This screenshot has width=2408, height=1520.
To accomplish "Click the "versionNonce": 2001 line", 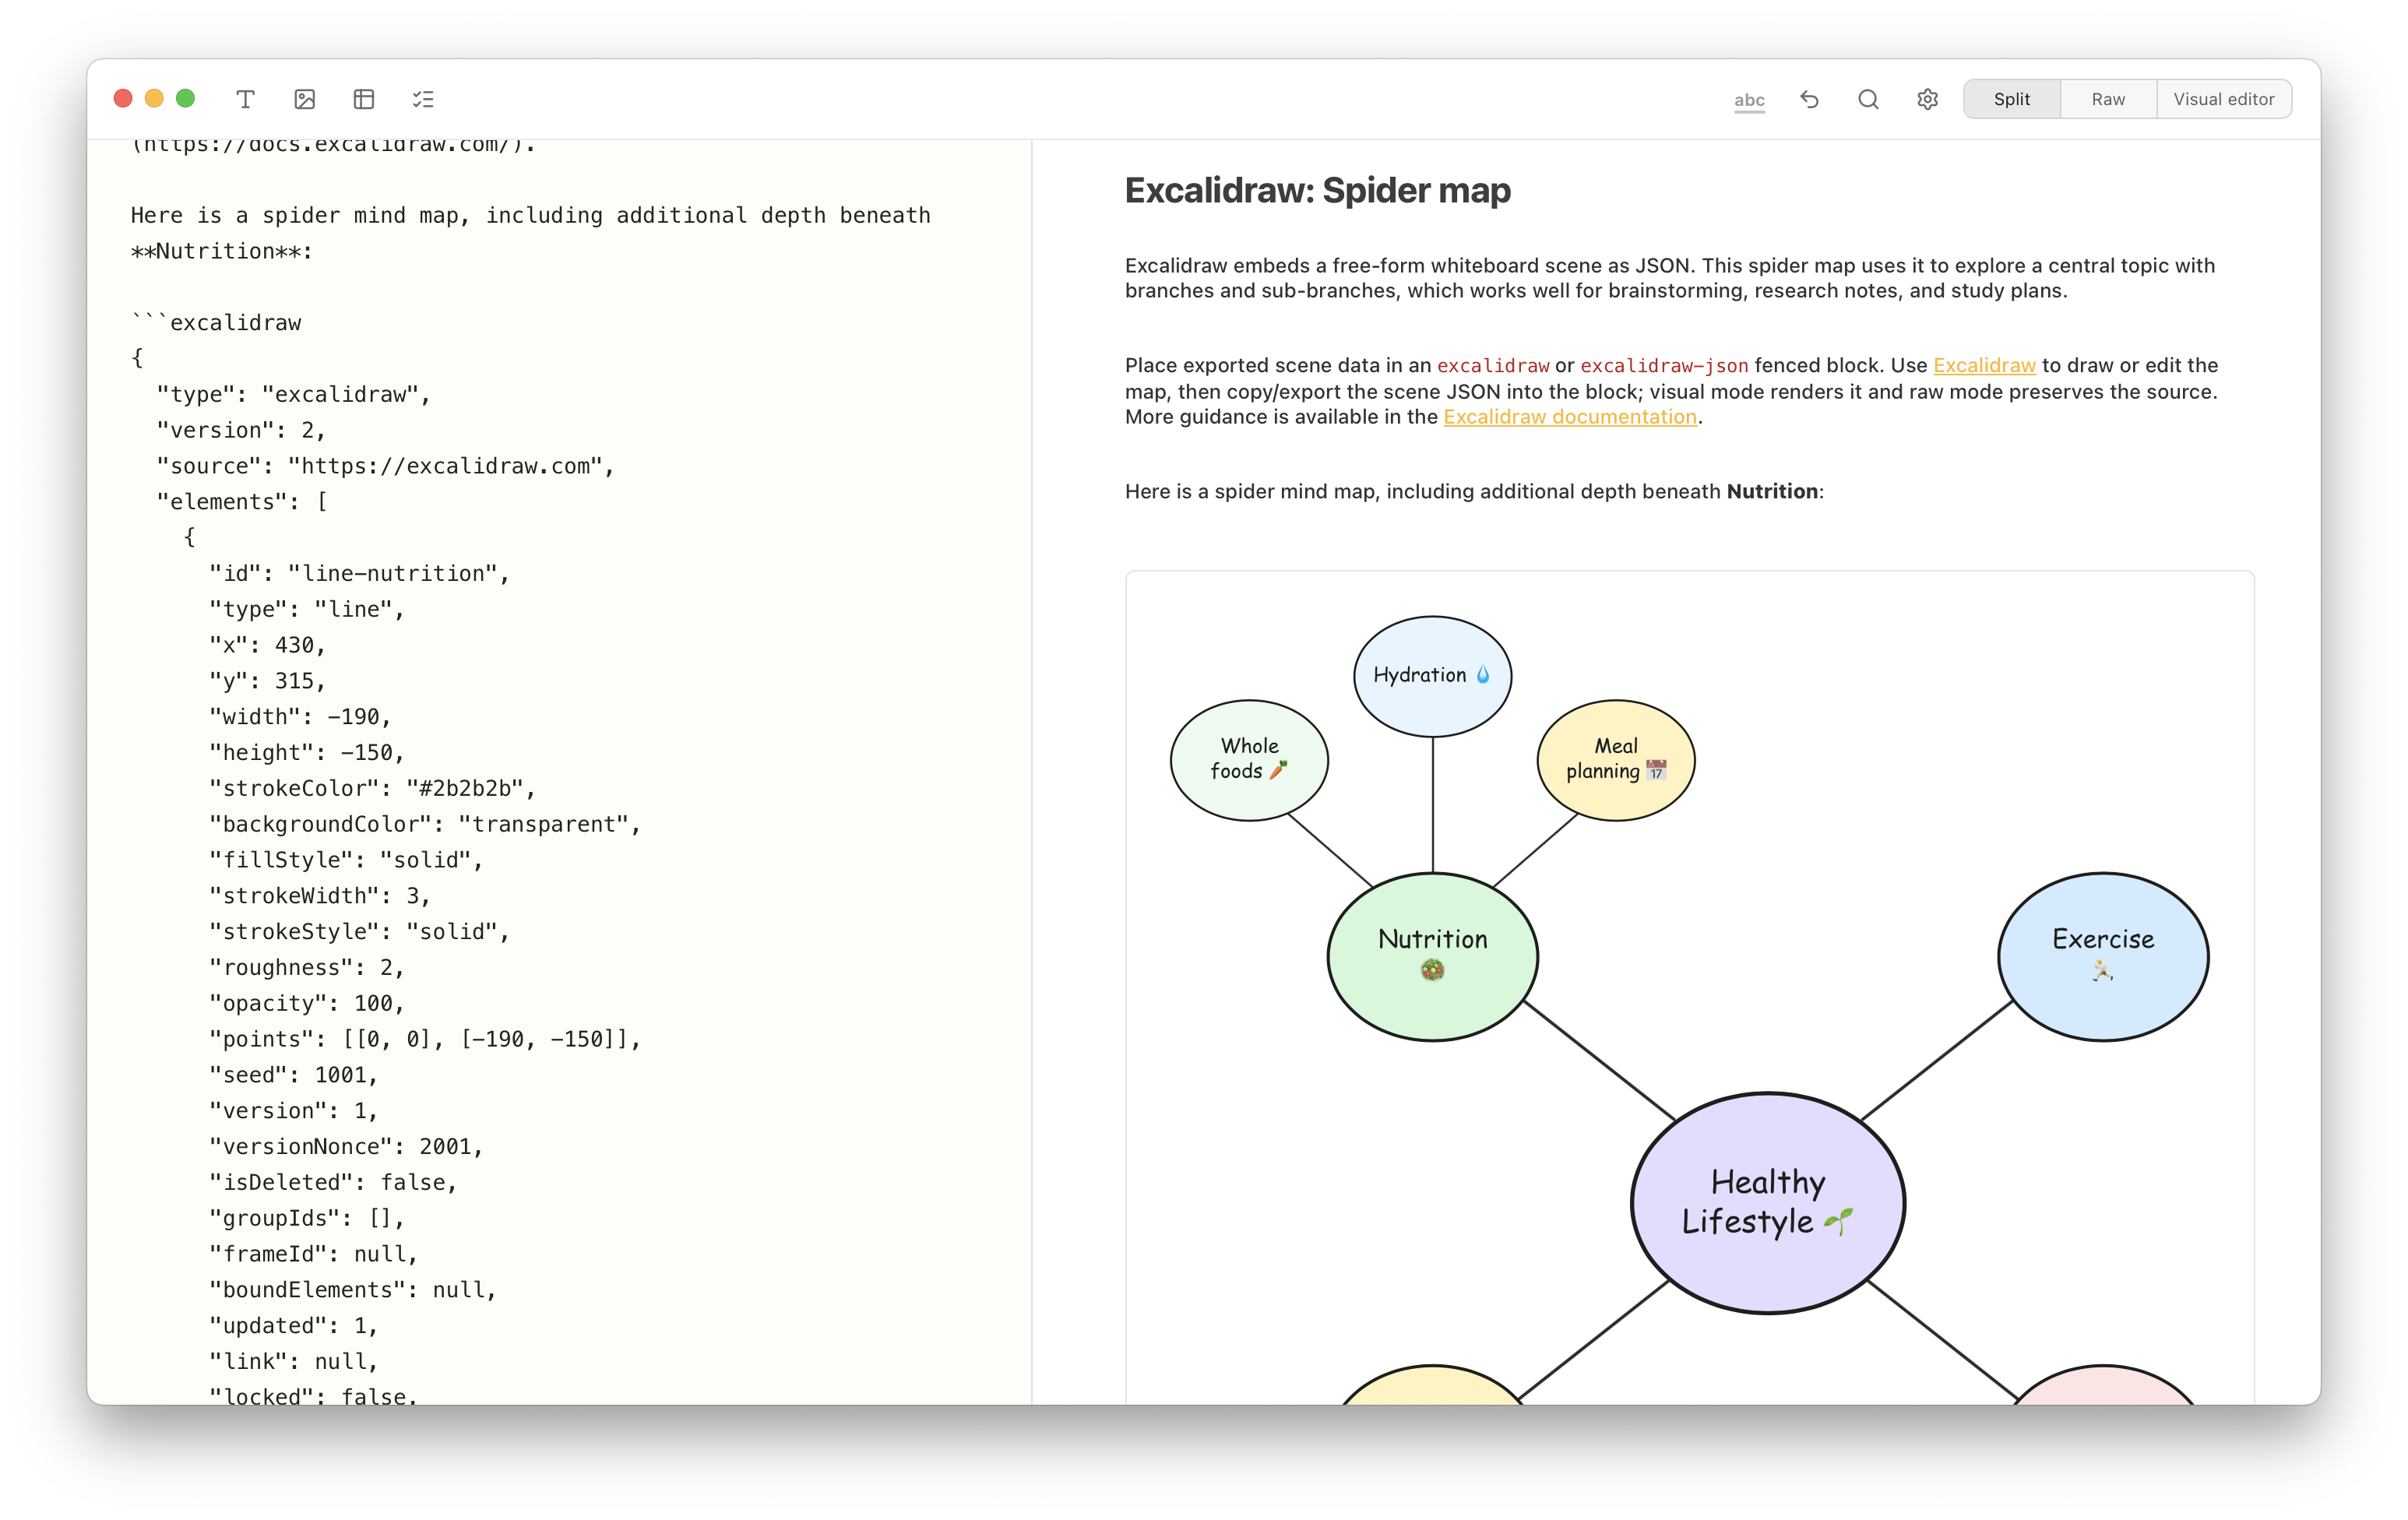I will (346, 1146).
